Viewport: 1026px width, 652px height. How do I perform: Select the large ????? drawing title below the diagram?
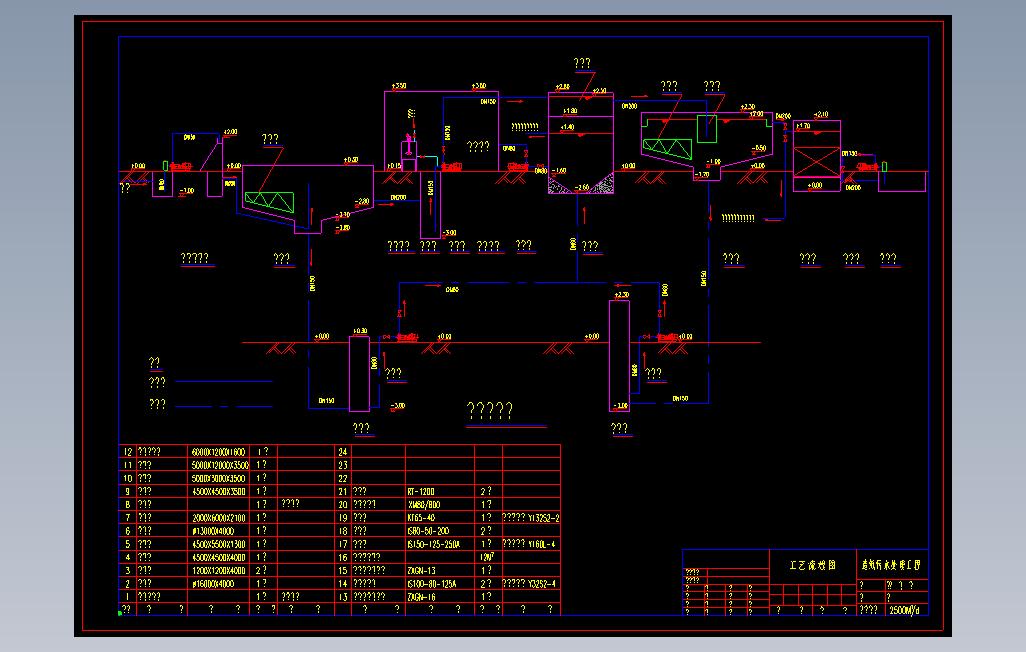[x=489, y=410]
